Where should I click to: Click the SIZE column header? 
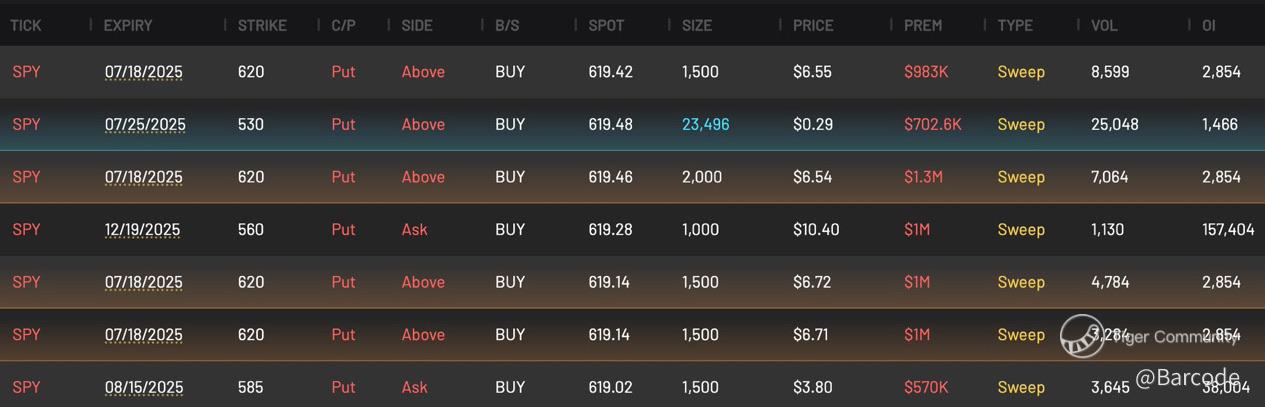click(x=696, y=25)
